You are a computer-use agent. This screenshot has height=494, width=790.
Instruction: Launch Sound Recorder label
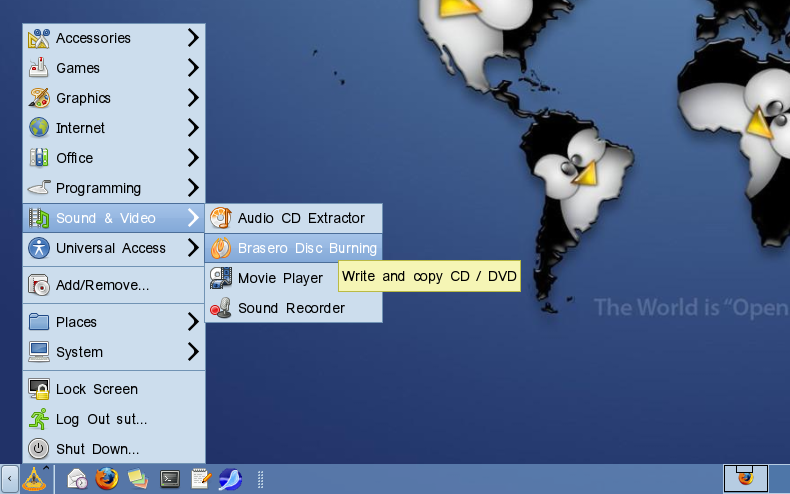point(291,308)
